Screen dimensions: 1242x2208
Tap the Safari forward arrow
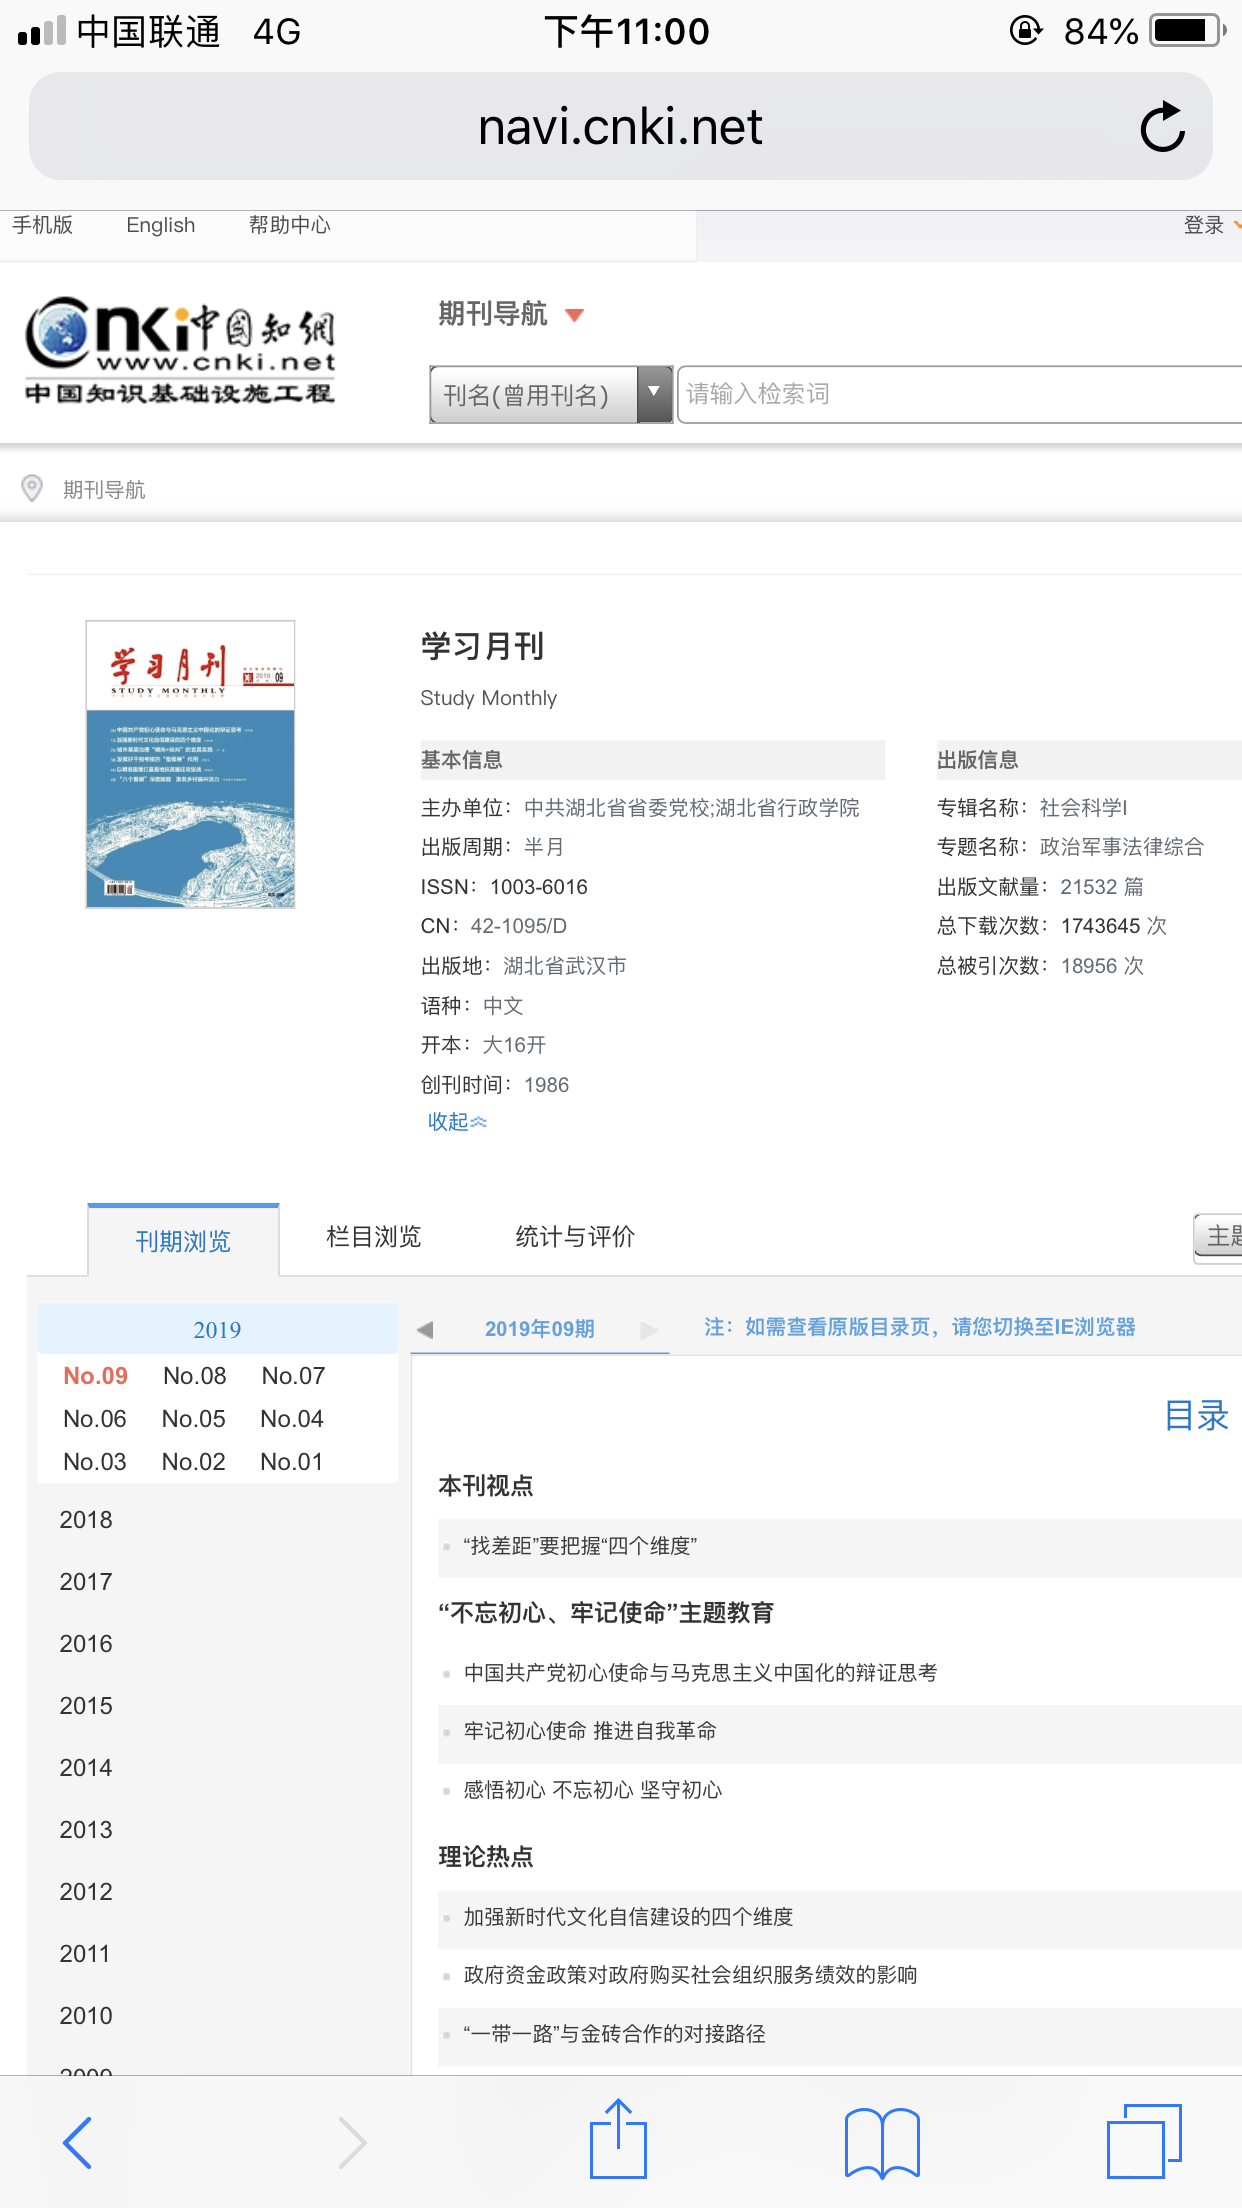coord(352,2142)
